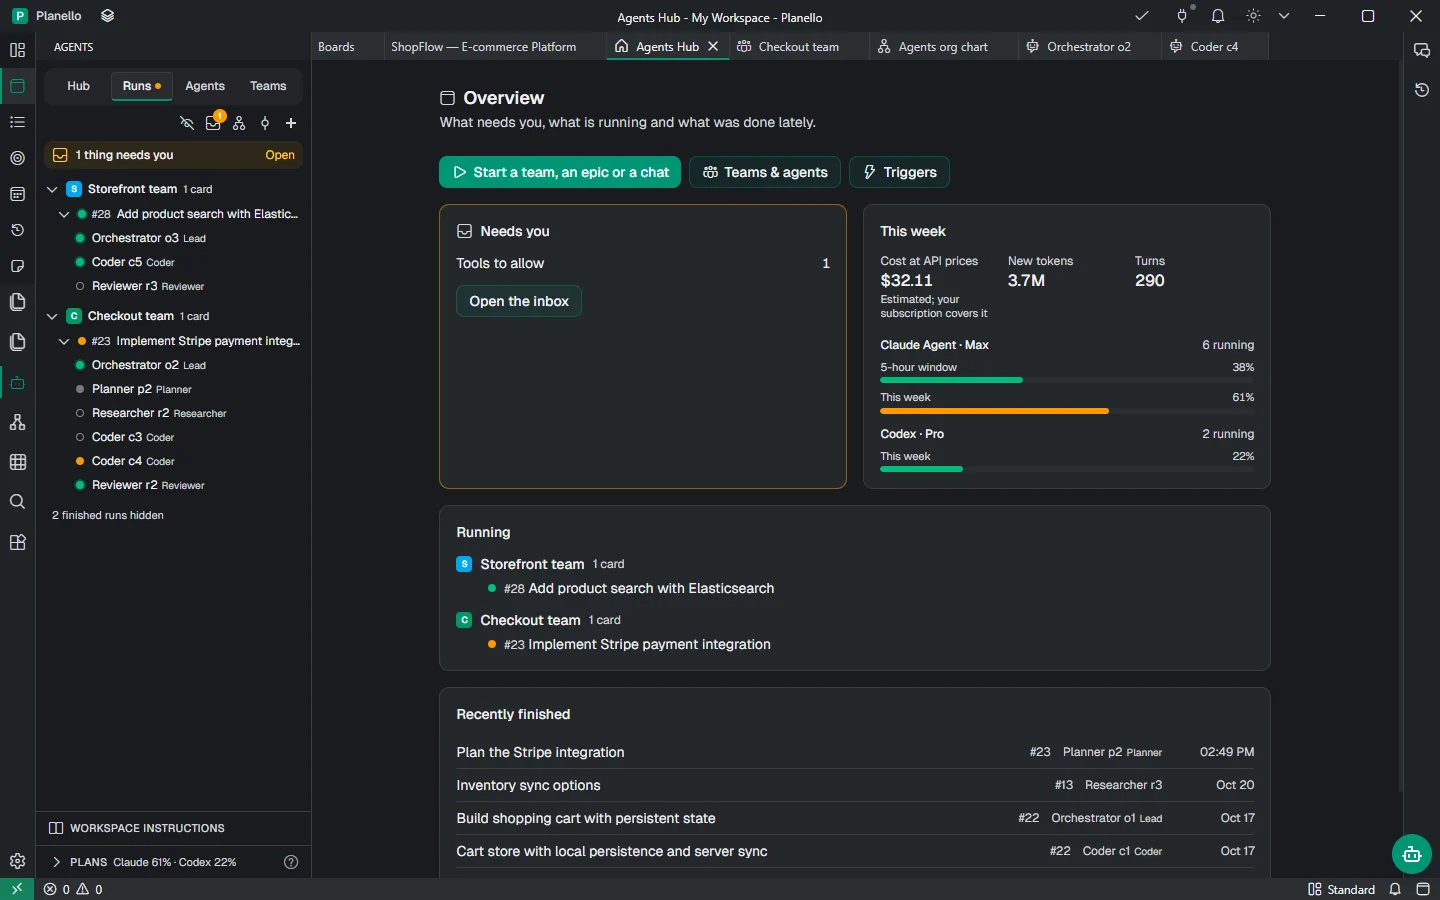
Task: Click the Triggers button
Action: 899,172
